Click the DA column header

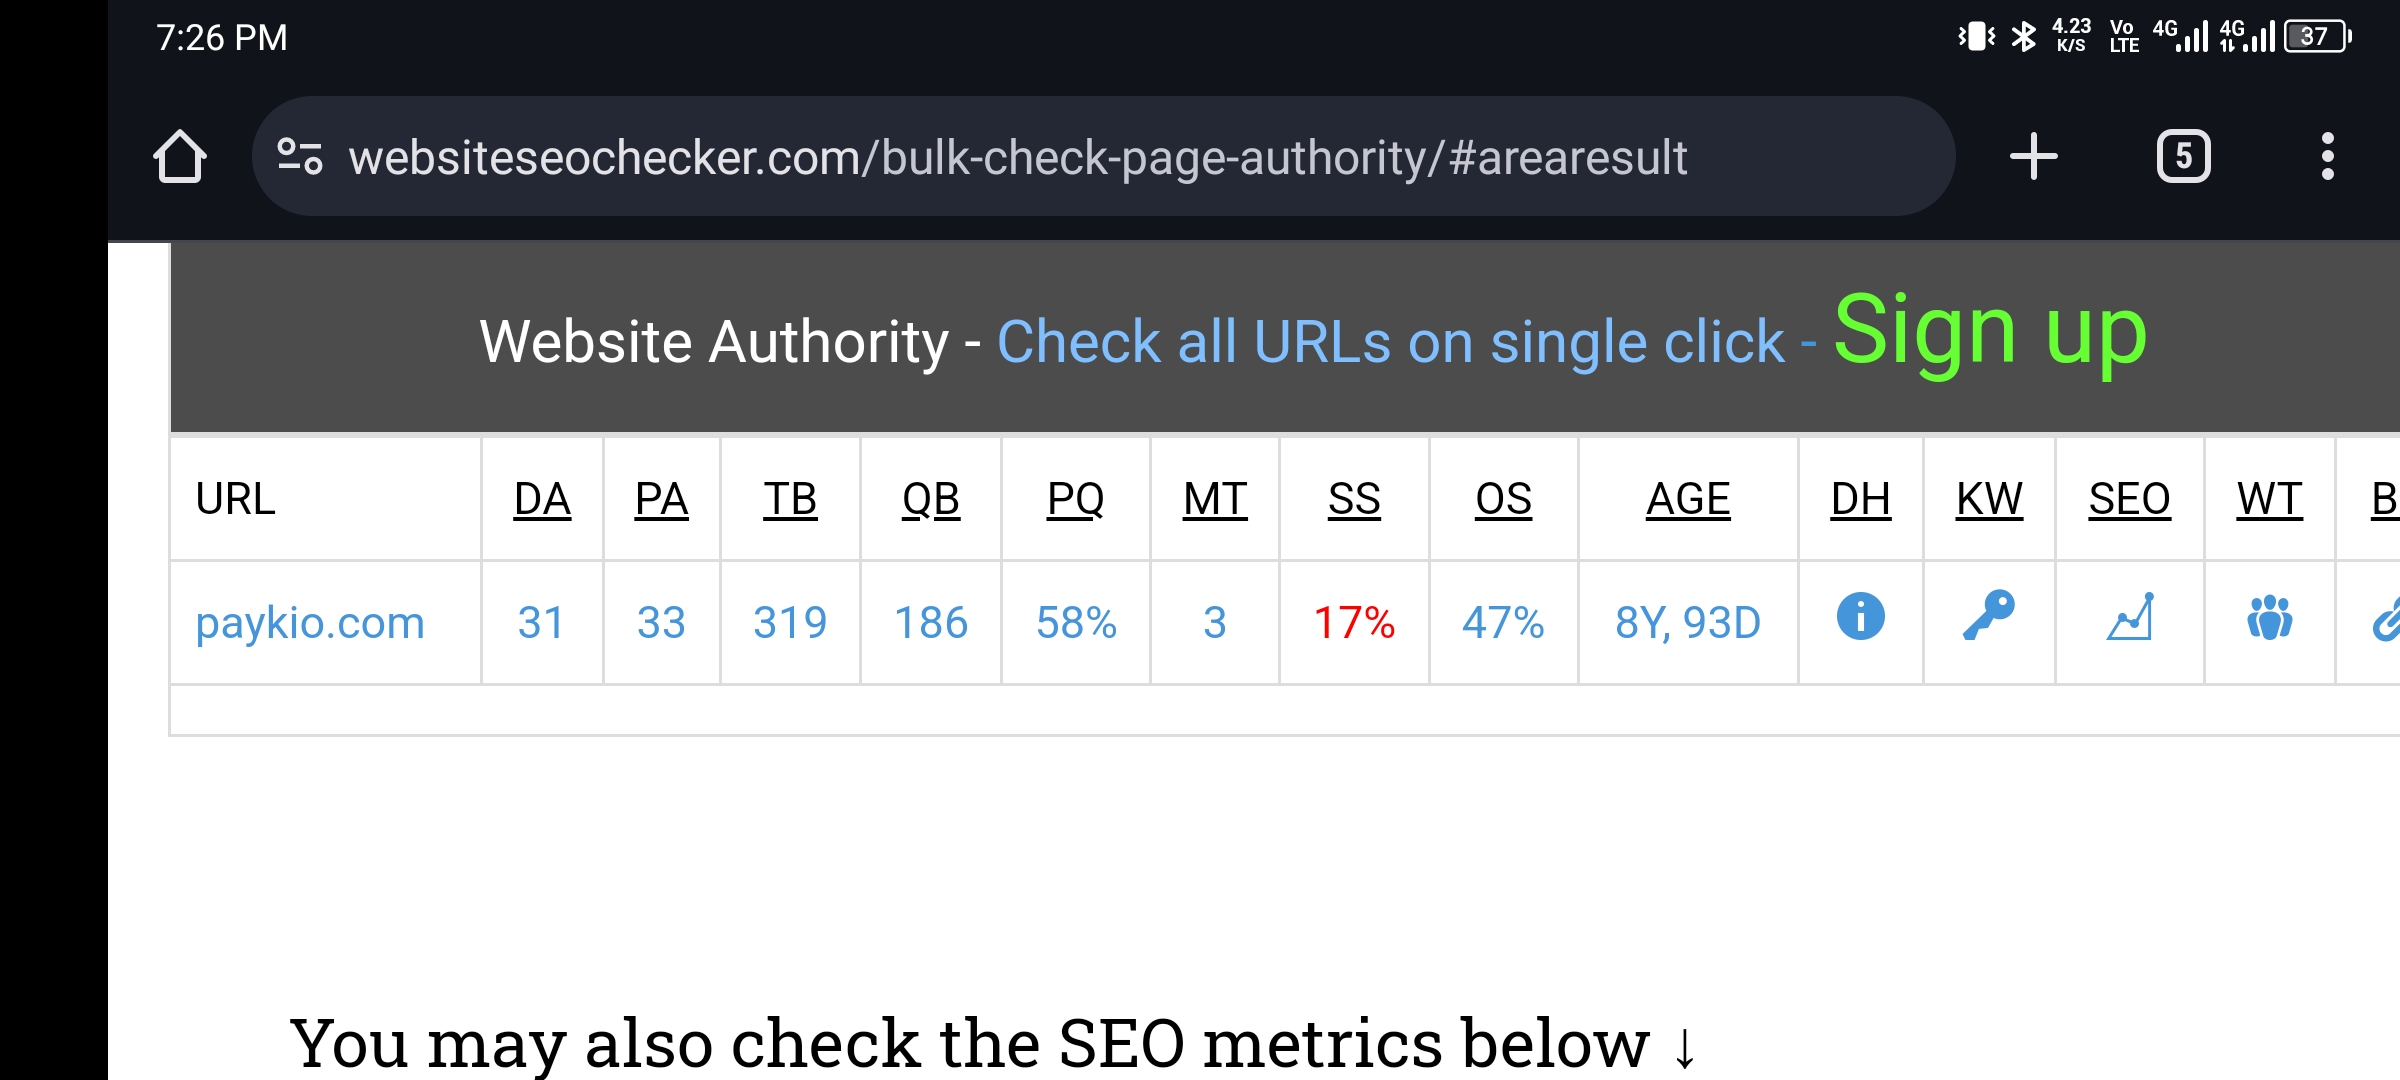coord(542,499)
